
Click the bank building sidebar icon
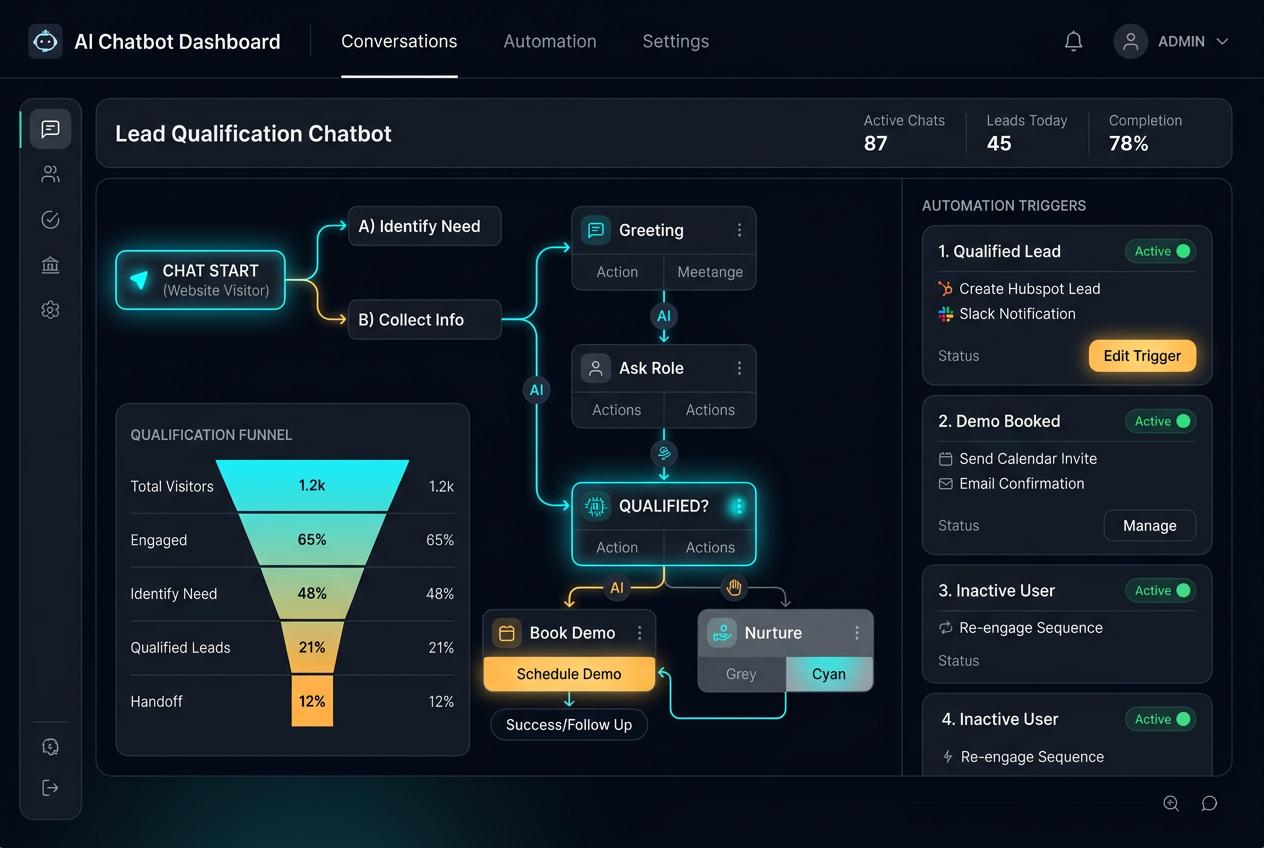point(50,265)
